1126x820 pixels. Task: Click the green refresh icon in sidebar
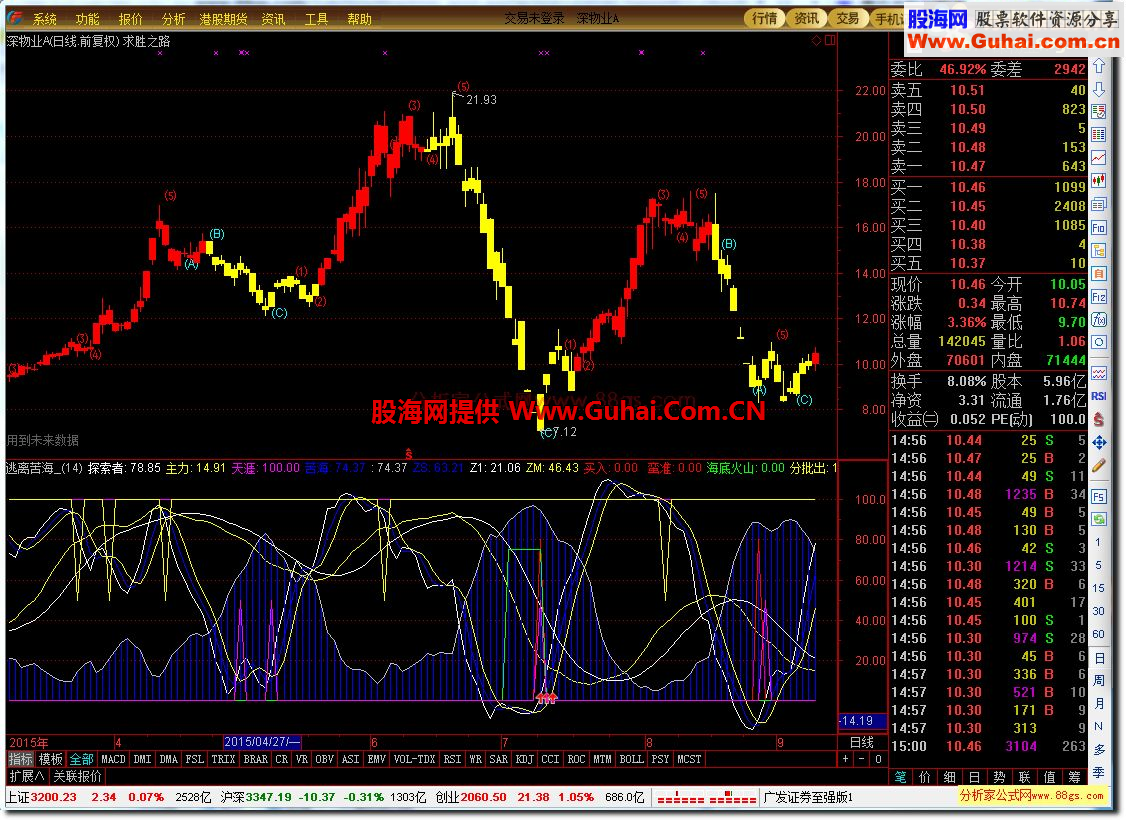[x=1099, y=519]
